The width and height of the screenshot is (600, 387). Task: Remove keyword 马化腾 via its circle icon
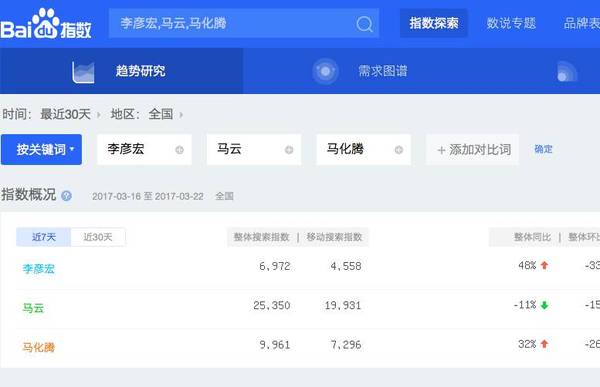click(398, 150)
